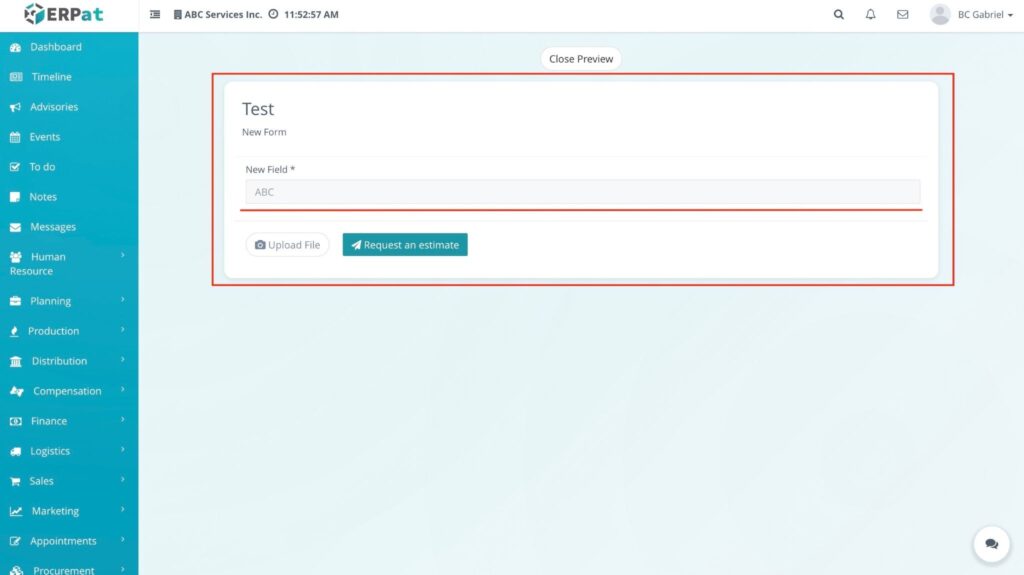This screenshot has height=575, width=1024.
Task: Click the Test form title
Action: point(258,109)
